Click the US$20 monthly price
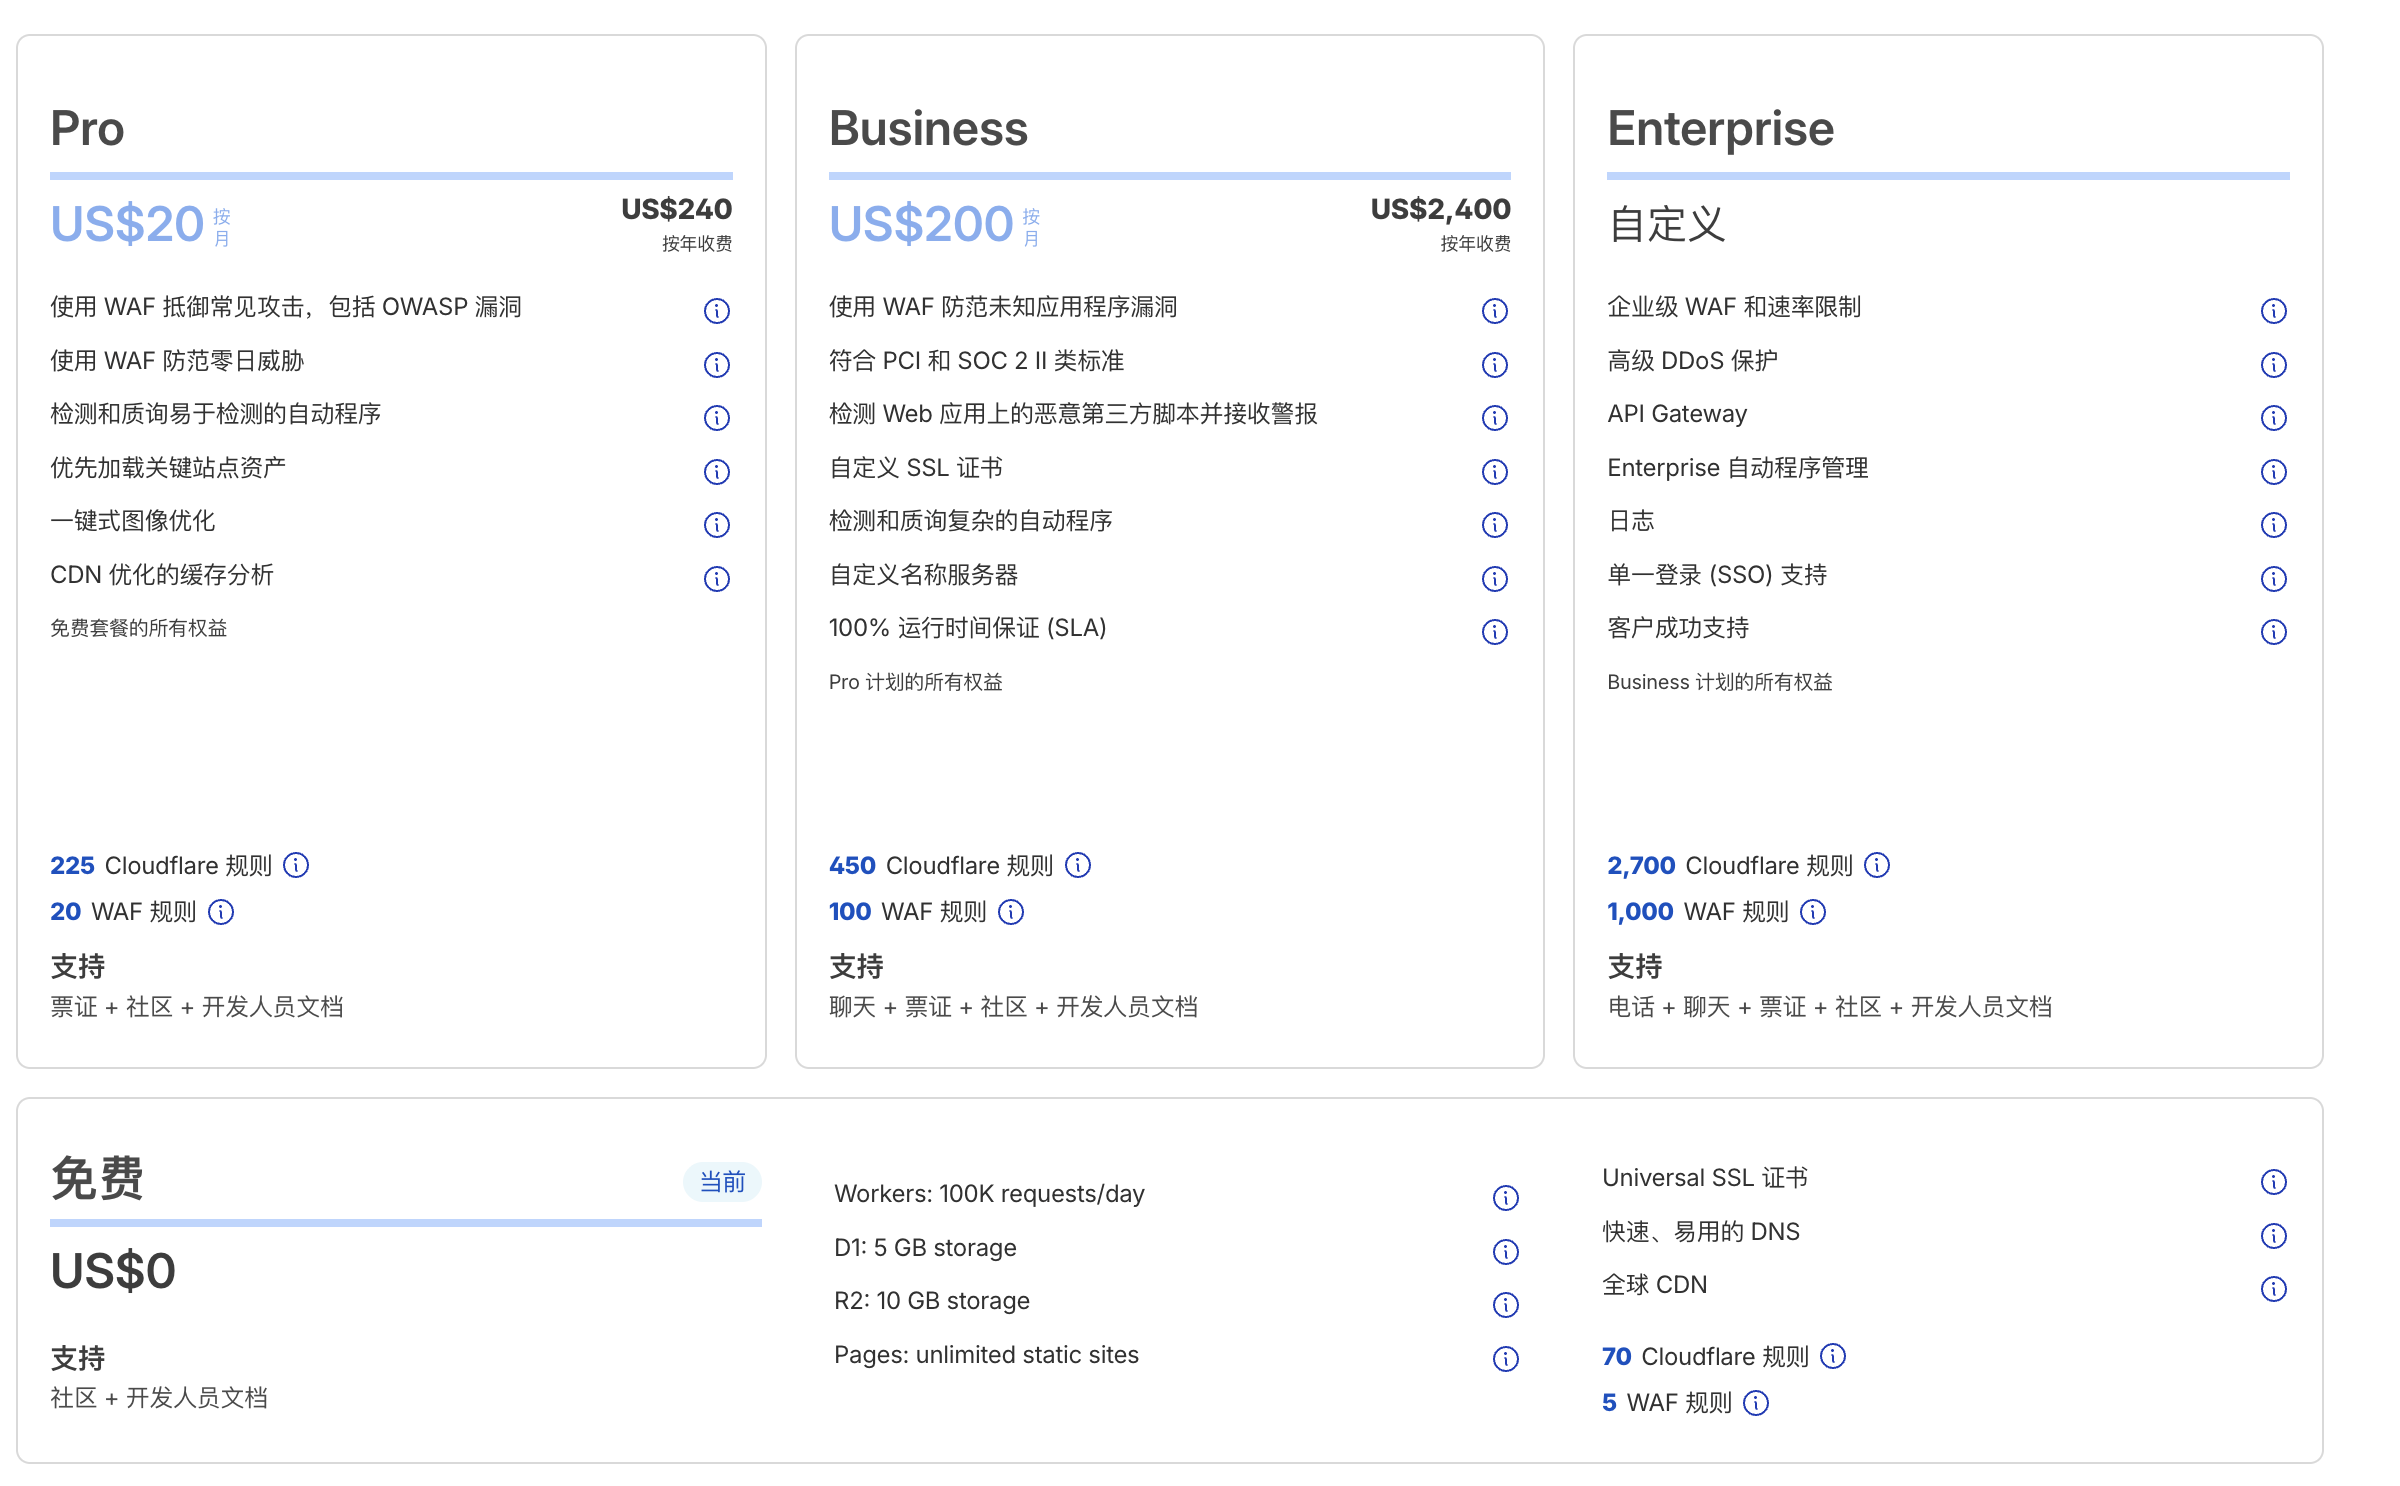 128,224
